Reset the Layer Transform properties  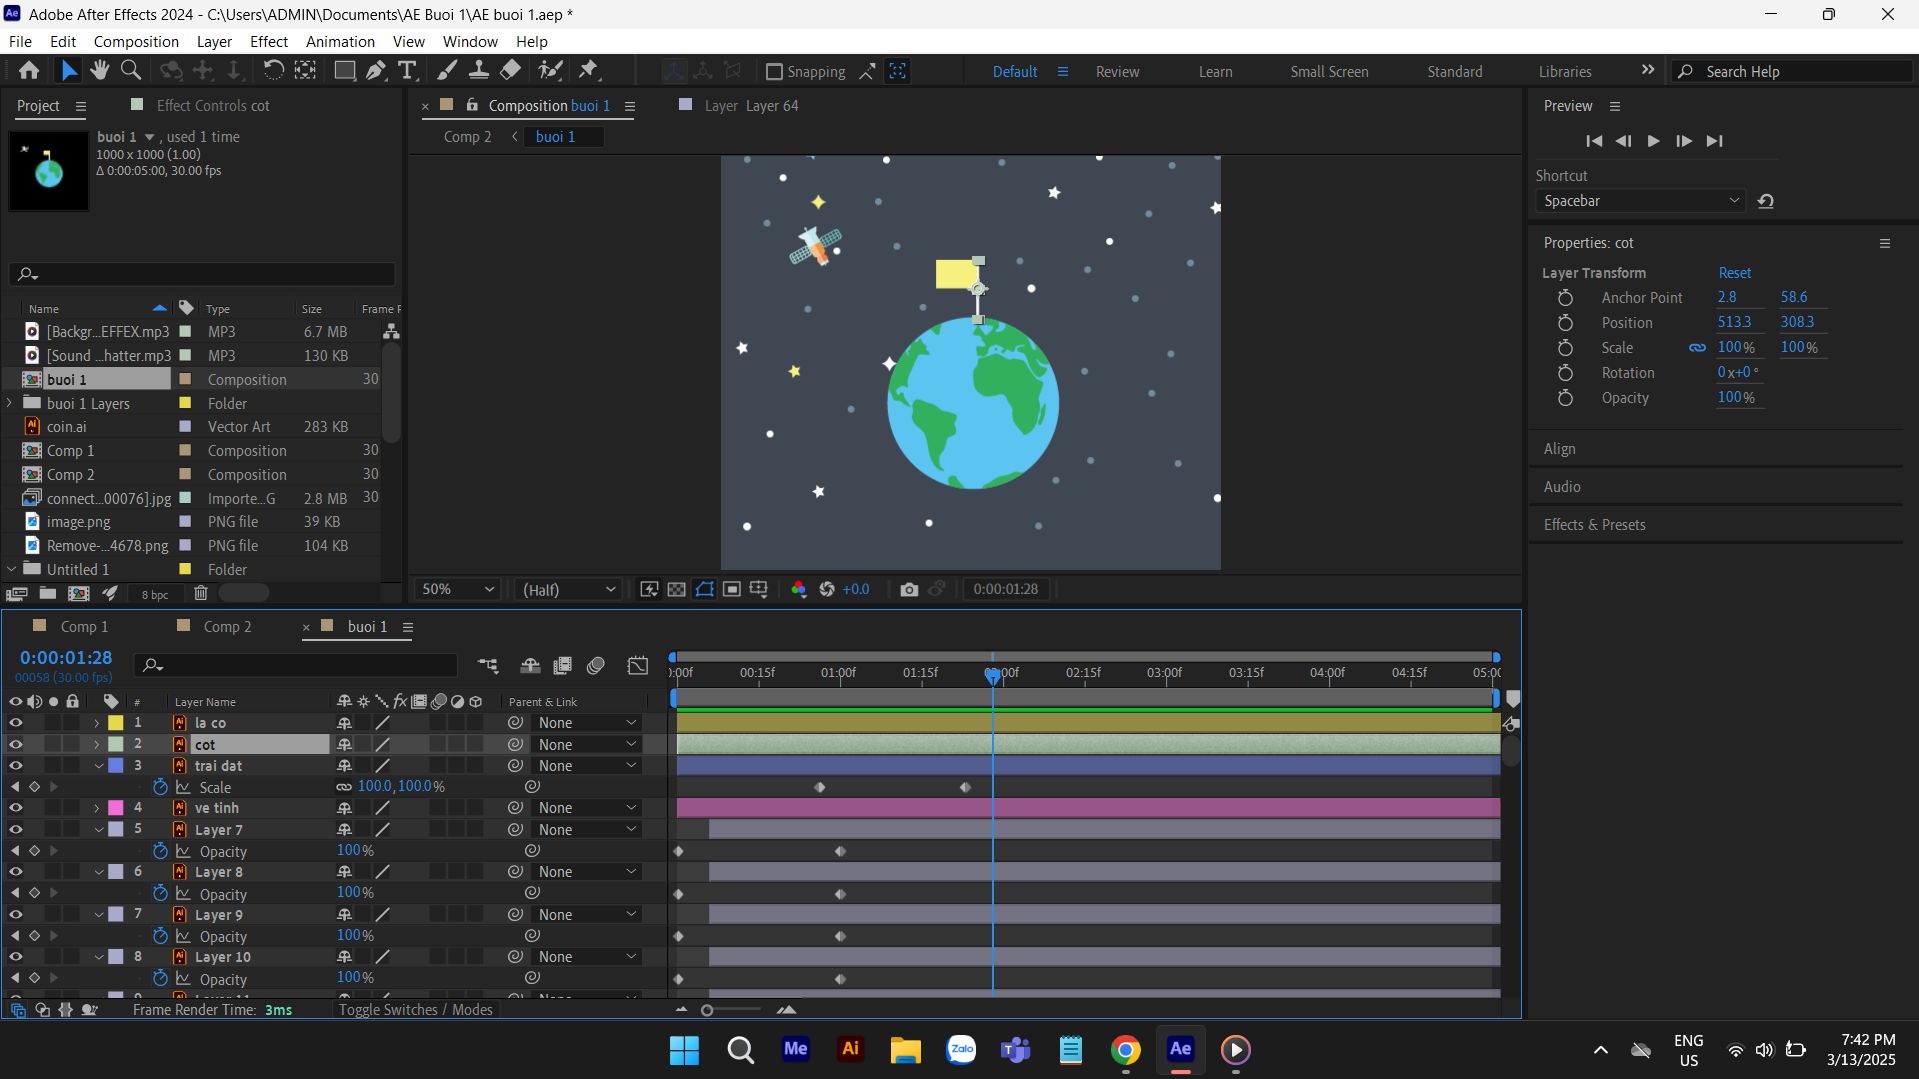click(1734, 273)
